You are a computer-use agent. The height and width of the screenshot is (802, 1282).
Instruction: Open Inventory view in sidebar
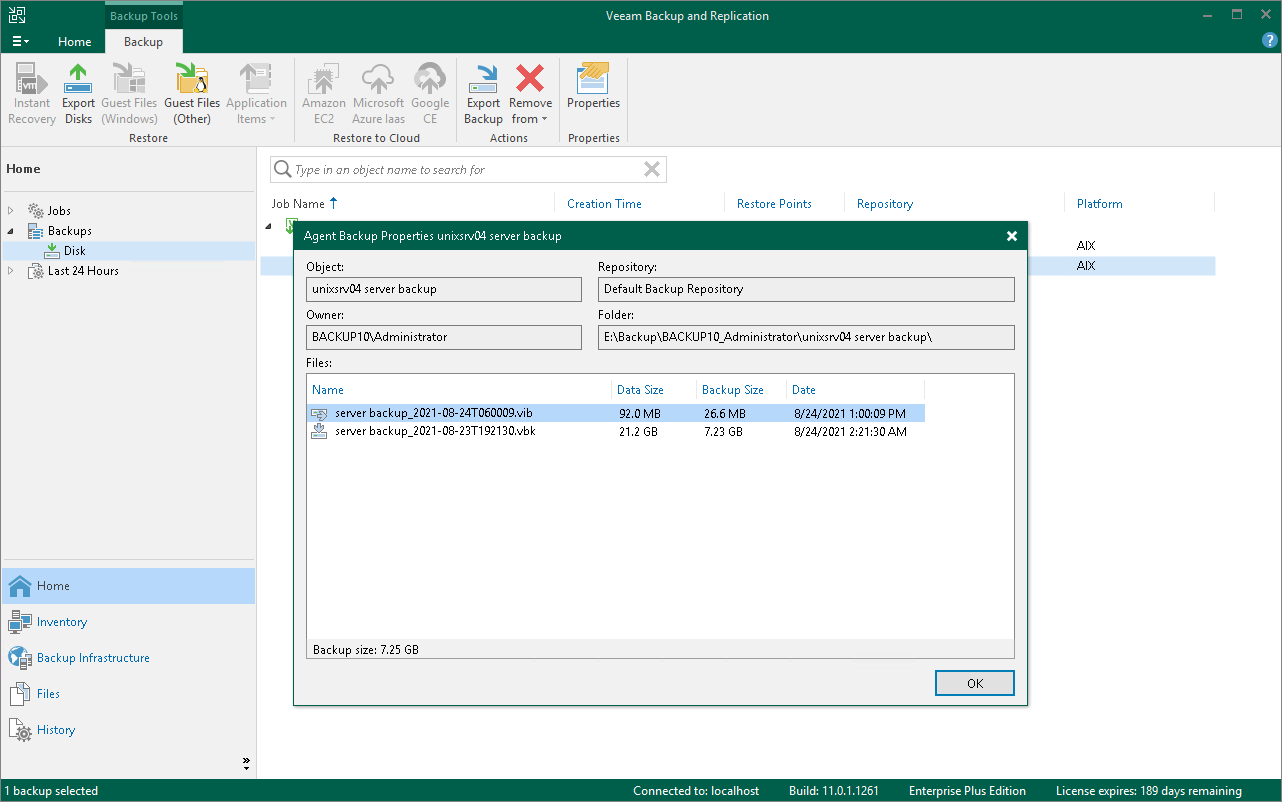(62, 622)
